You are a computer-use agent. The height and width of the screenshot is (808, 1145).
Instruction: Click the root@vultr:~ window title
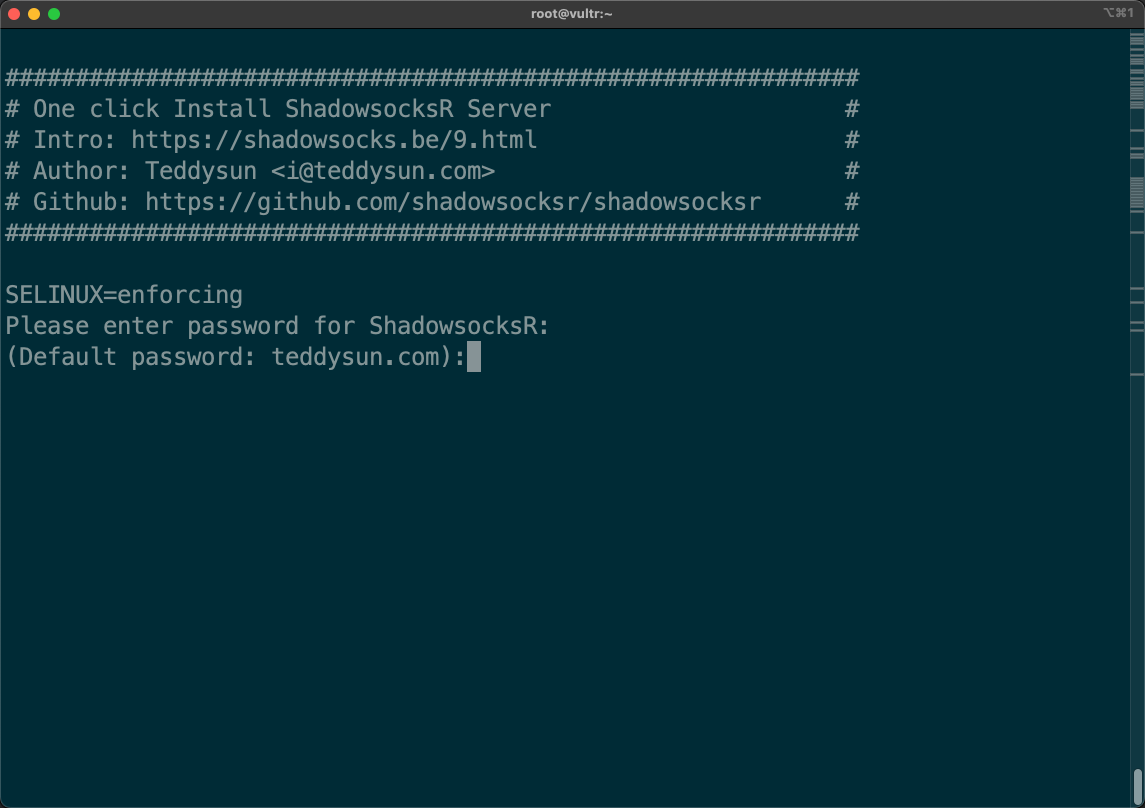572,14
